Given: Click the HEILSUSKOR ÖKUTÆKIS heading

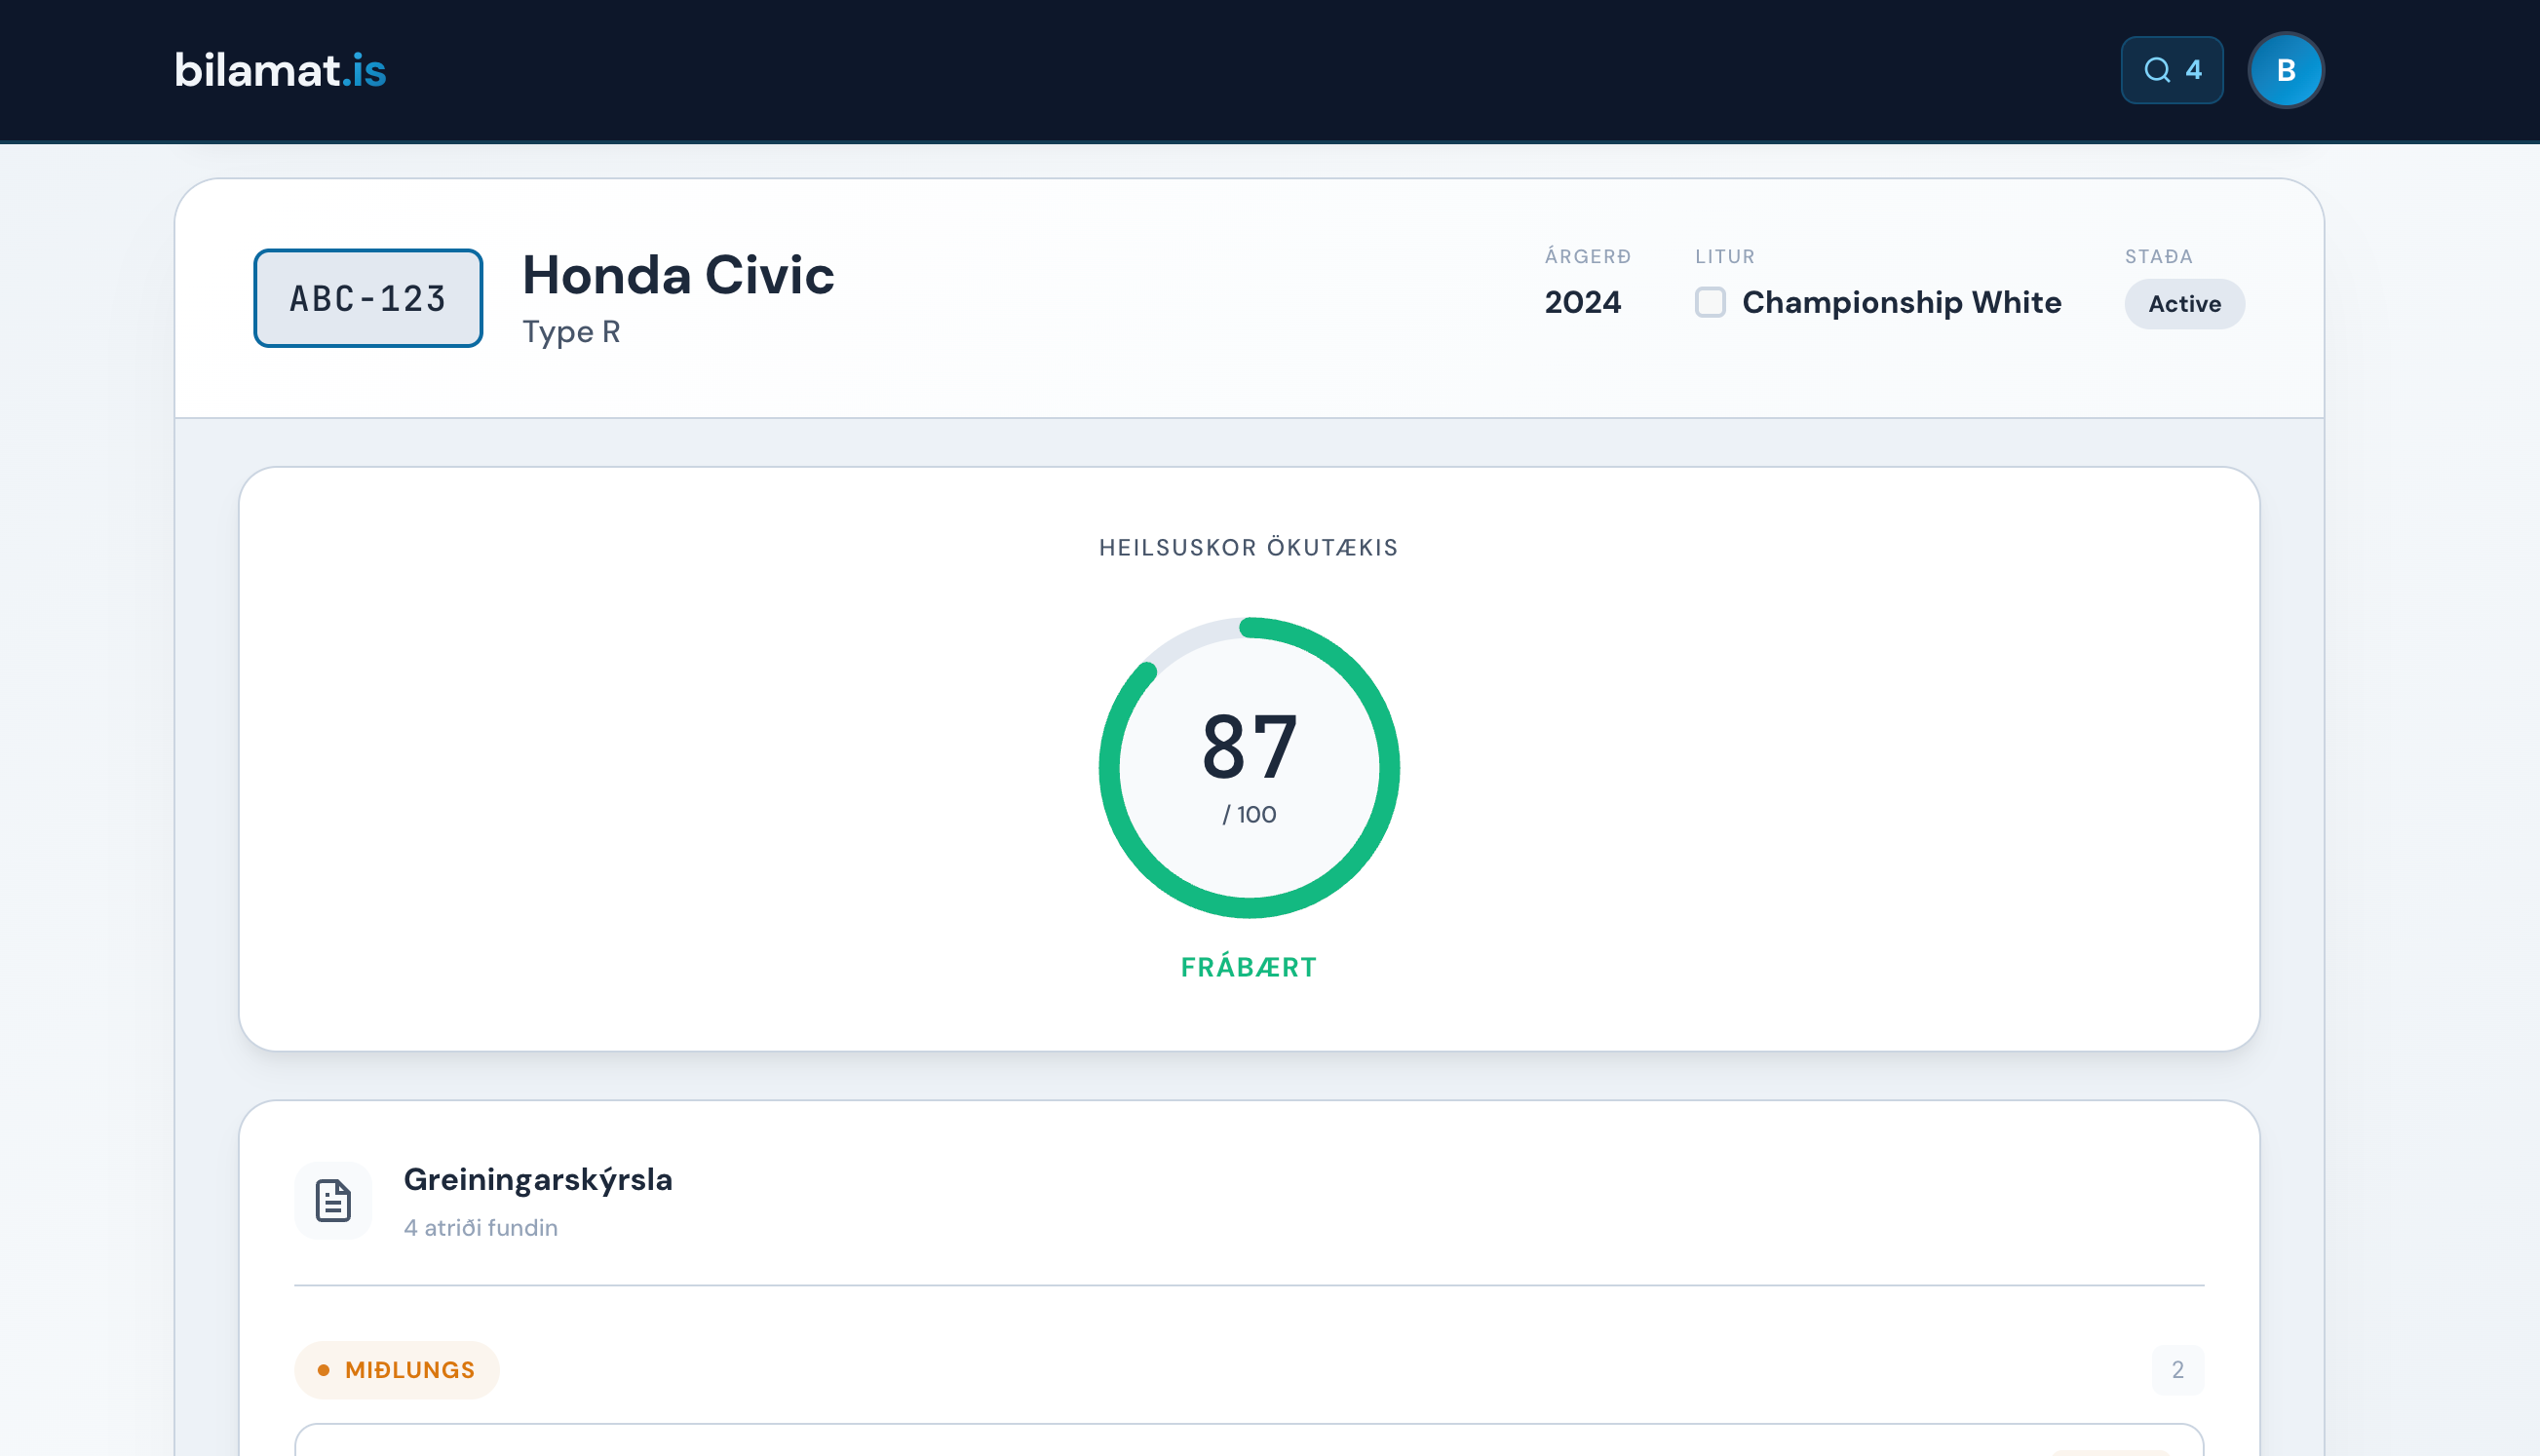Looking at the screenshot, I should [1249, 547].
